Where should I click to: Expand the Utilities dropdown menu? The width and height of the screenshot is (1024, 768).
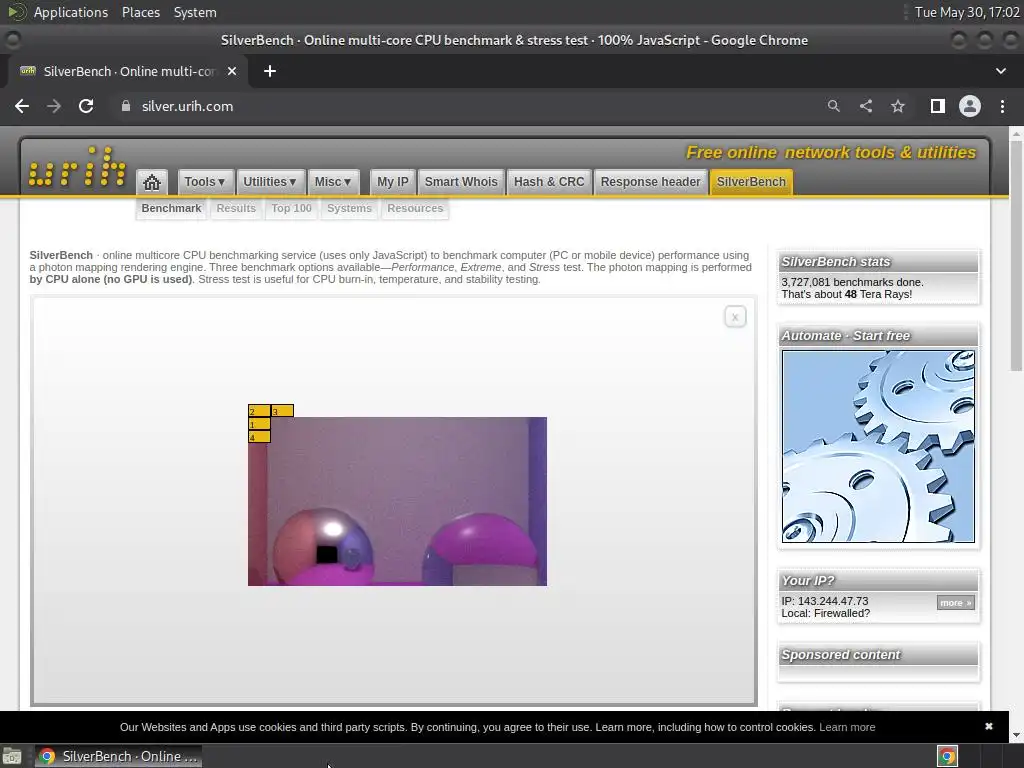(270, 182)
